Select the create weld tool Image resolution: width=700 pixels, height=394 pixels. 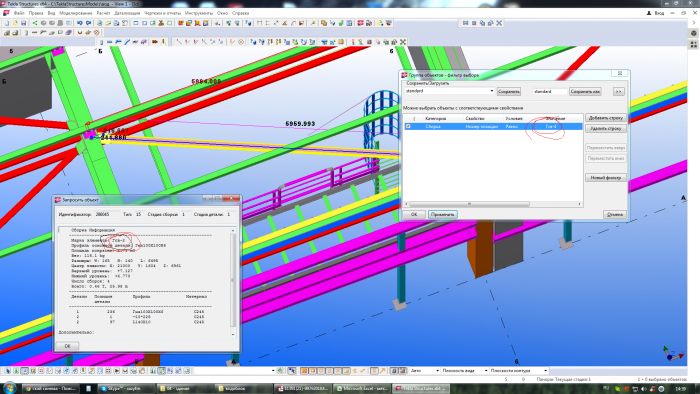[x=163, y=42]
